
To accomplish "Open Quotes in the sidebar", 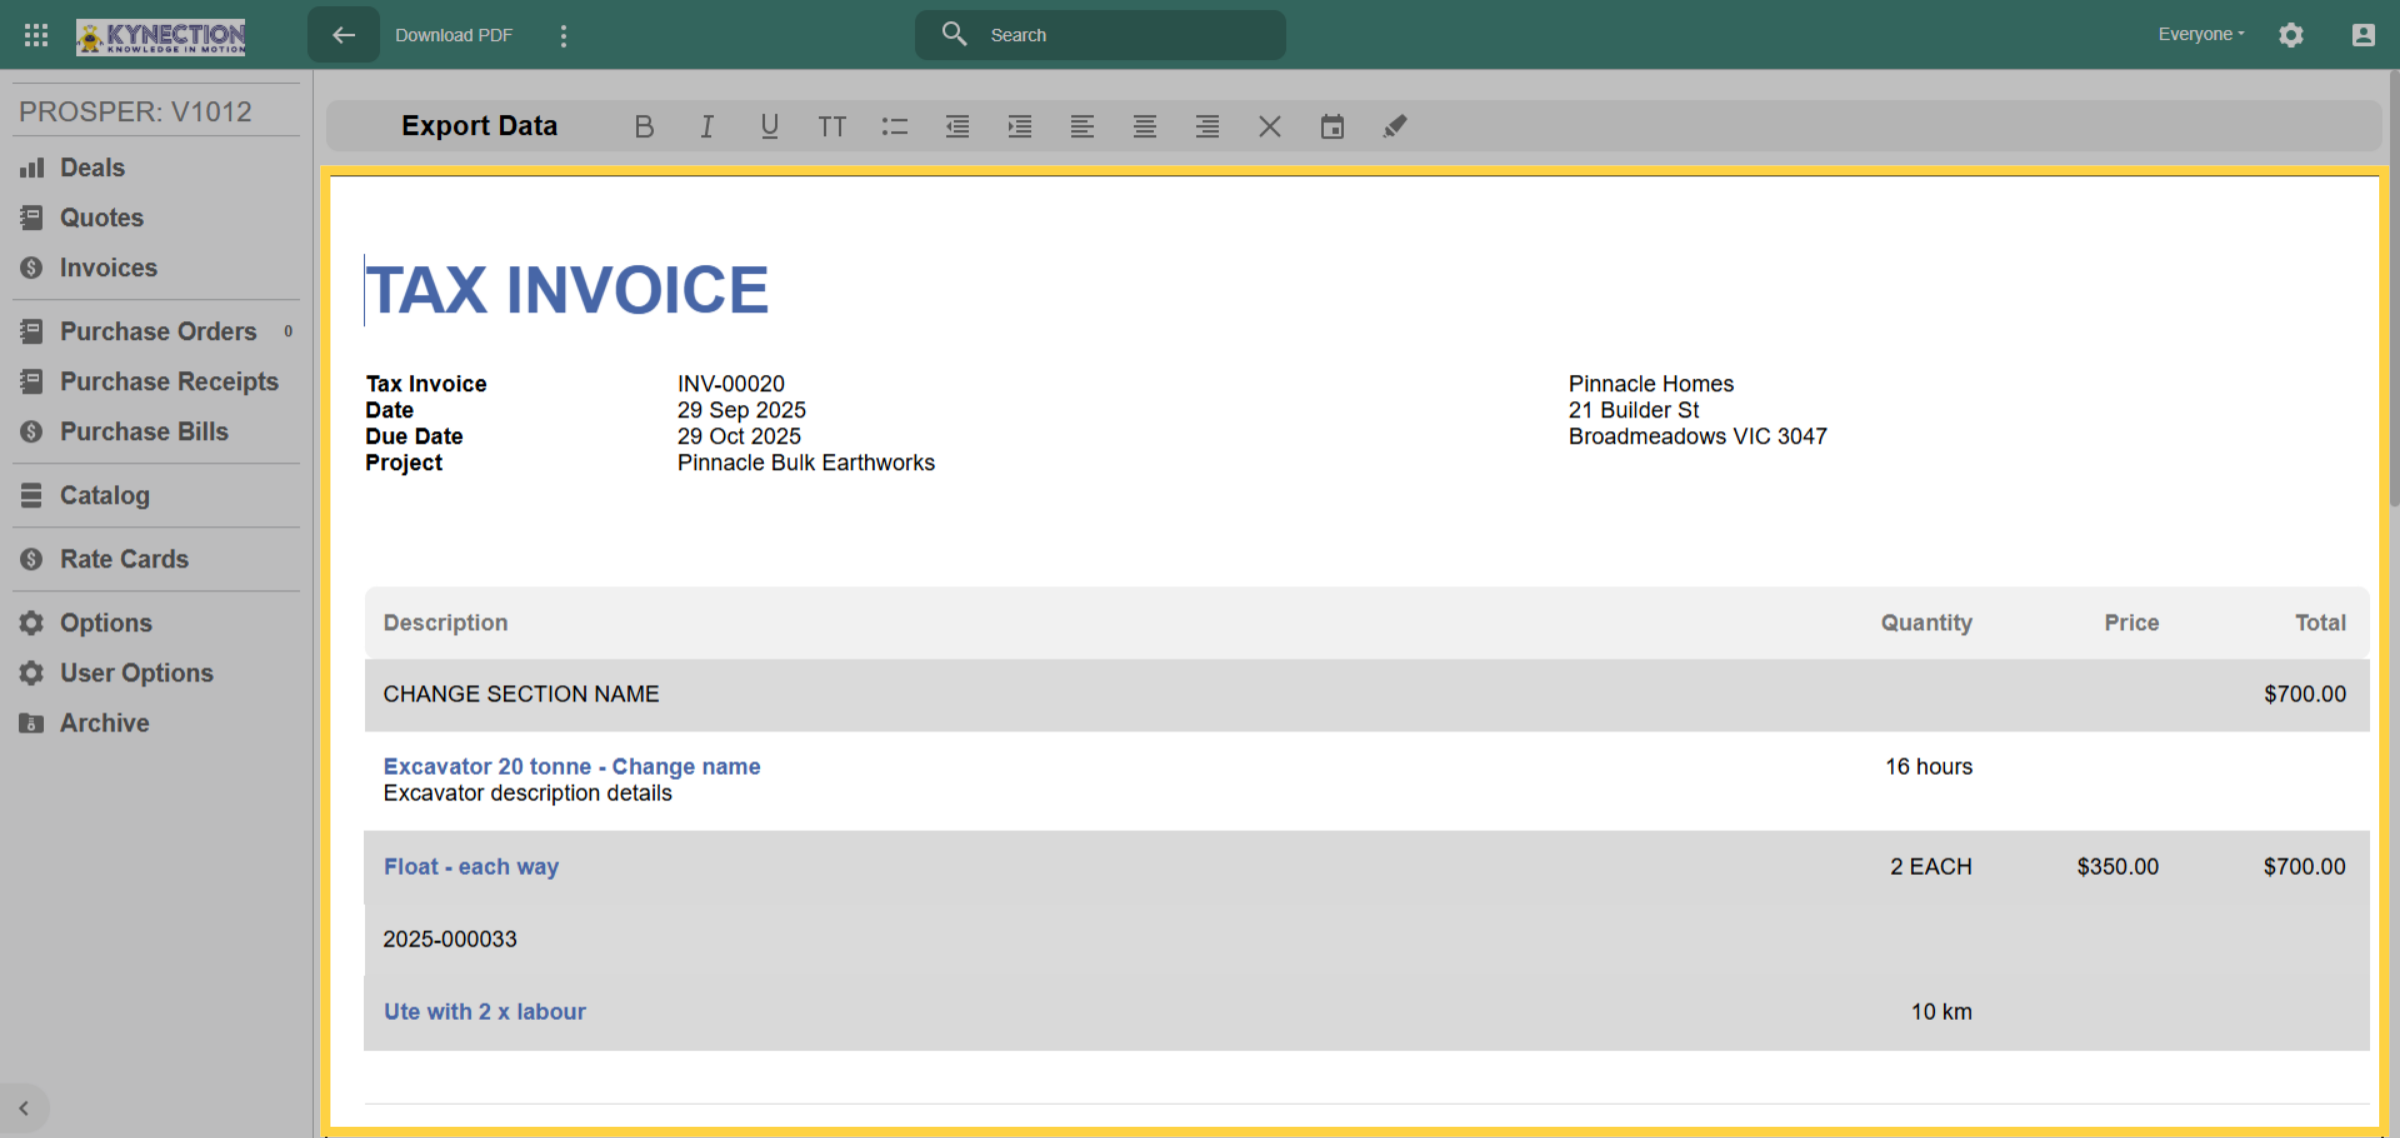I will tap(101, 217).
